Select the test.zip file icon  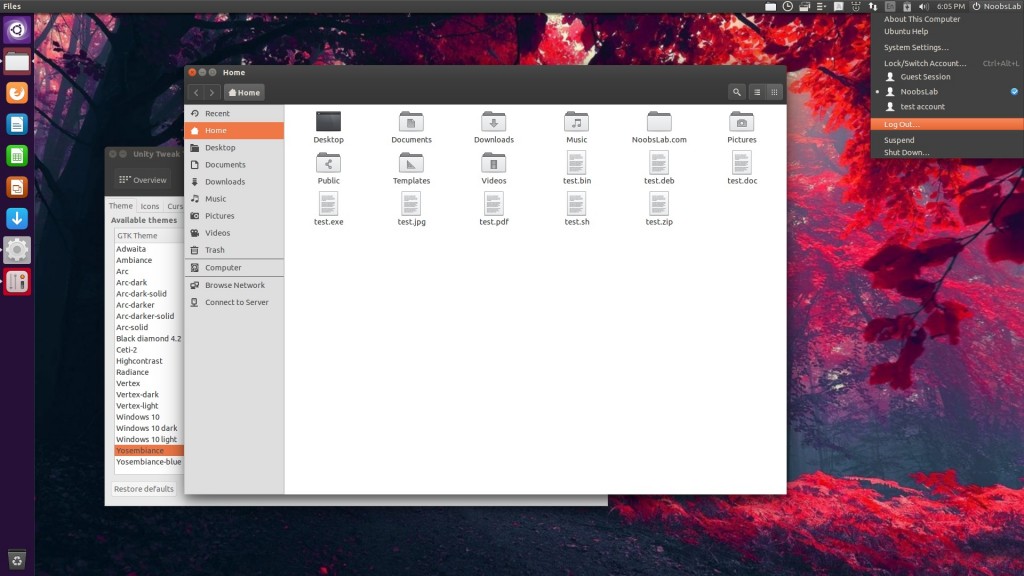pos(659,204)
